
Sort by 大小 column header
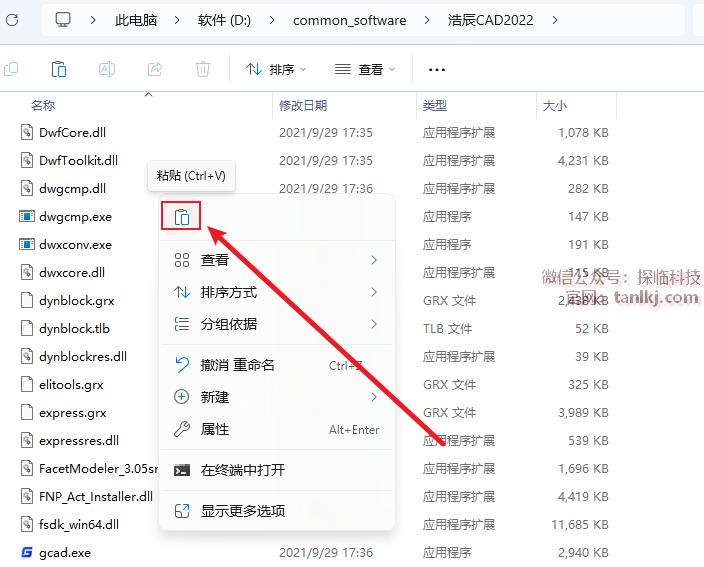pos(555,105)
